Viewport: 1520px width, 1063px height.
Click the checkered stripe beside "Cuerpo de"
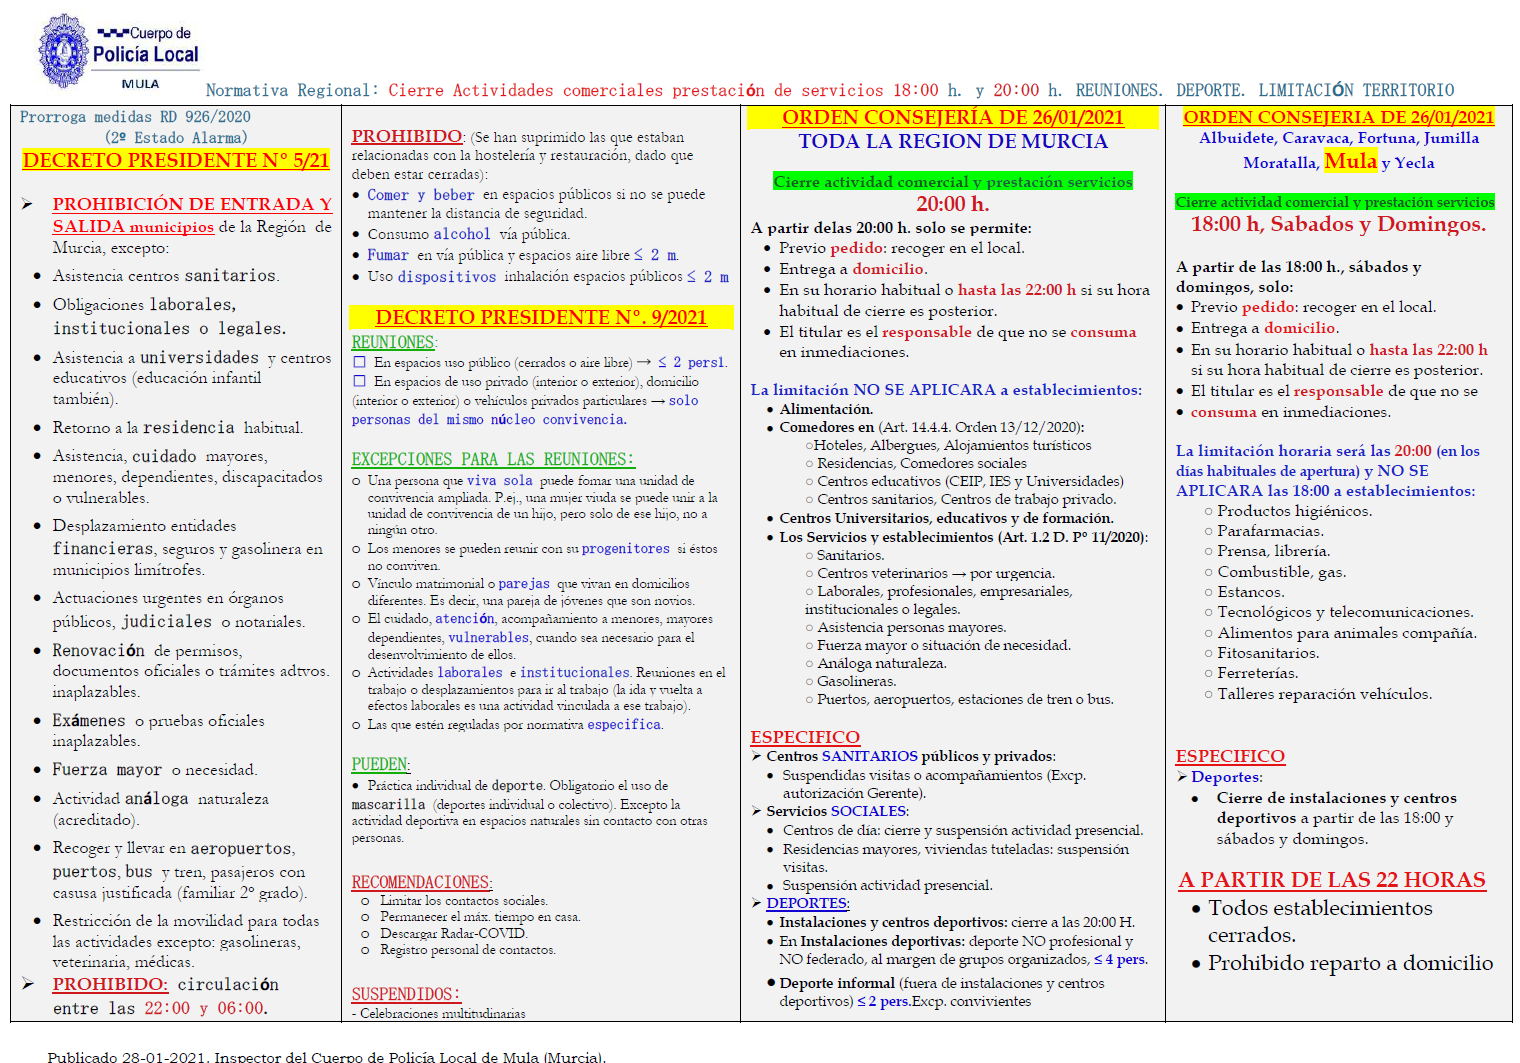tap(112, 33)
